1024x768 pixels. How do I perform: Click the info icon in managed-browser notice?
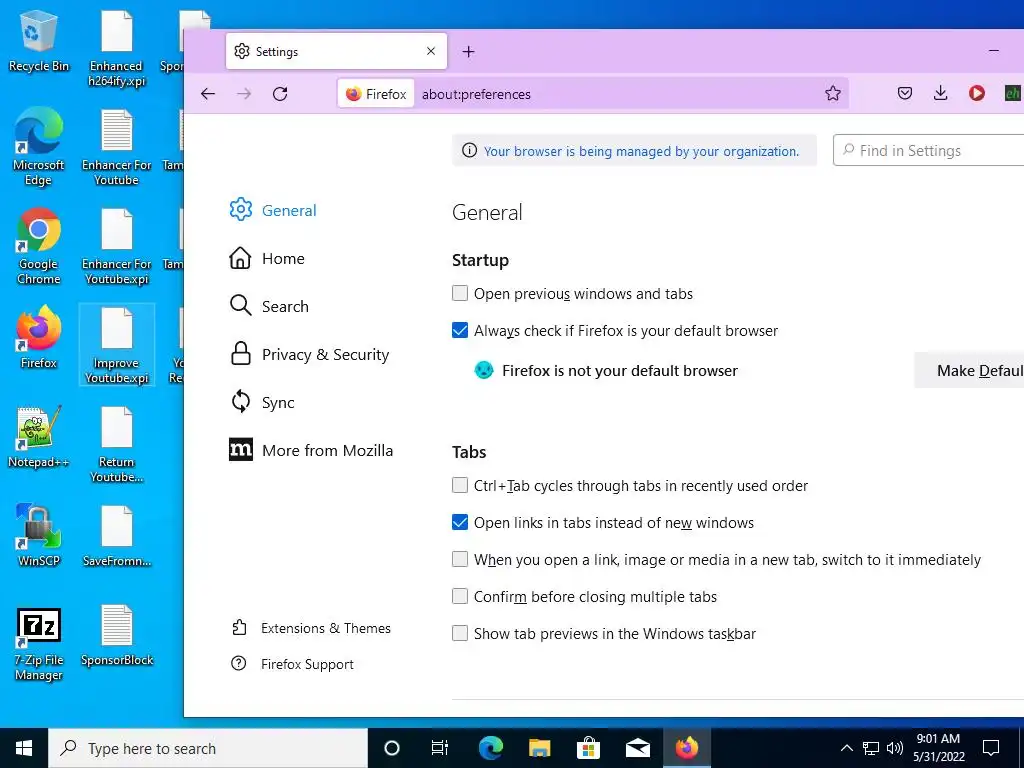click(469, 151)
